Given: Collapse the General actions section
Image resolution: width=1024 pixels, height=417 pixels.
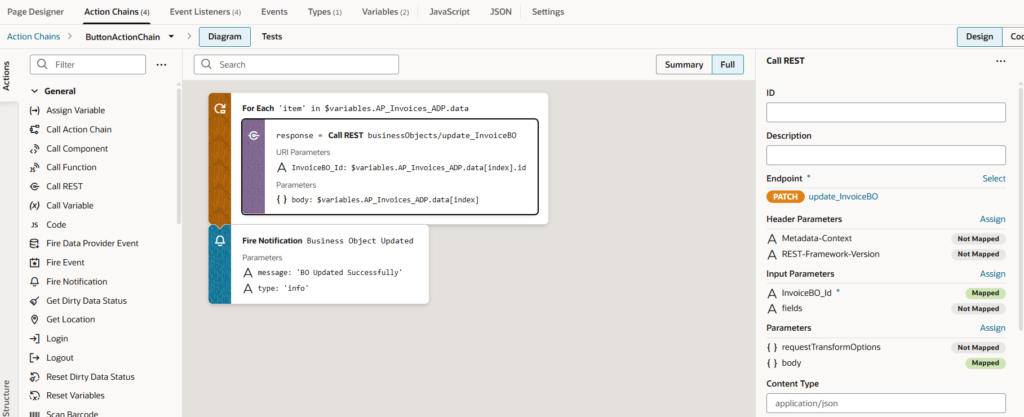Looking at the screenshot, I should (x=34, y=91).
